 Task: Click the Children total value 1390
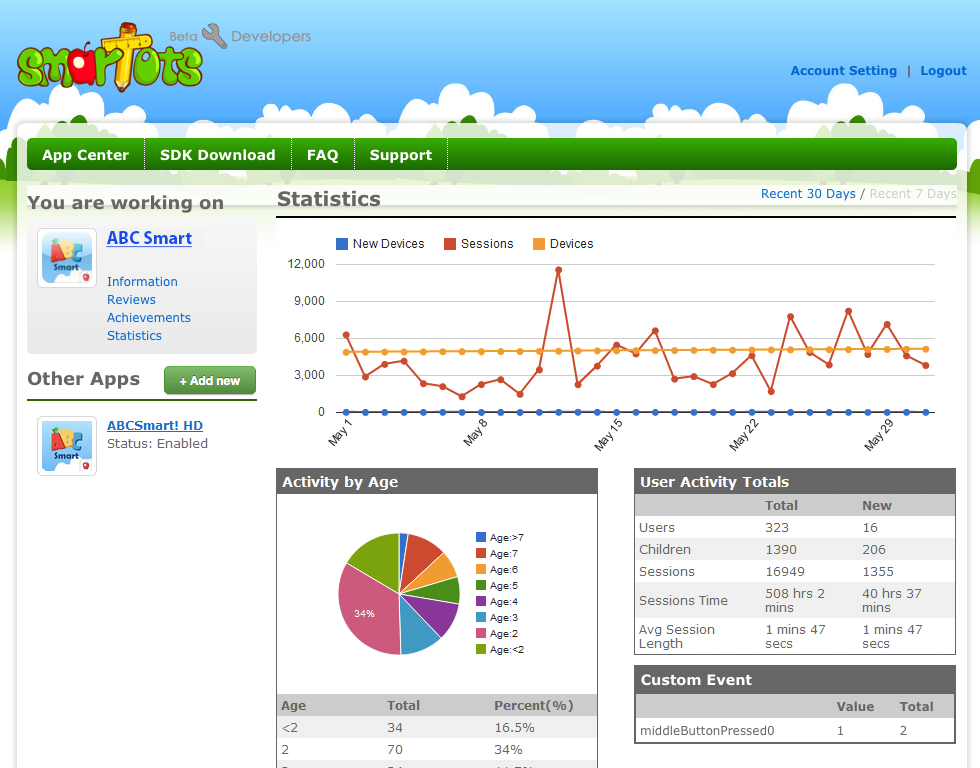781,549
